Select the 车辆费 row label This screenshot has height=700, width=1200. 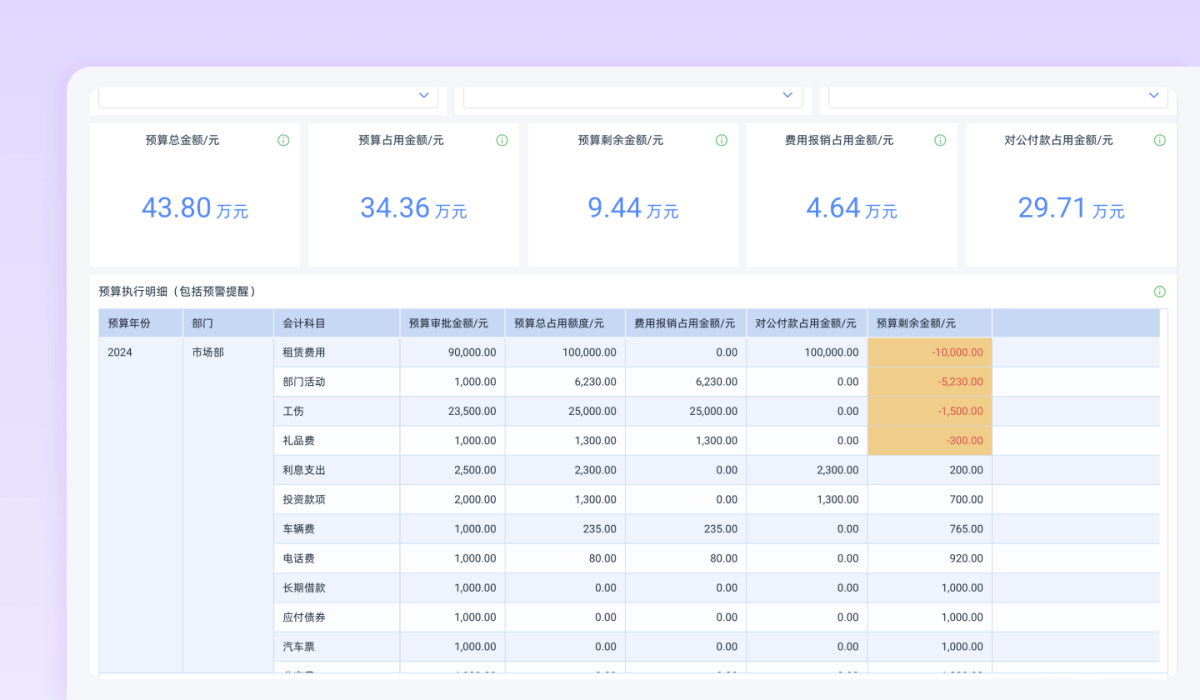coord(299,529)
